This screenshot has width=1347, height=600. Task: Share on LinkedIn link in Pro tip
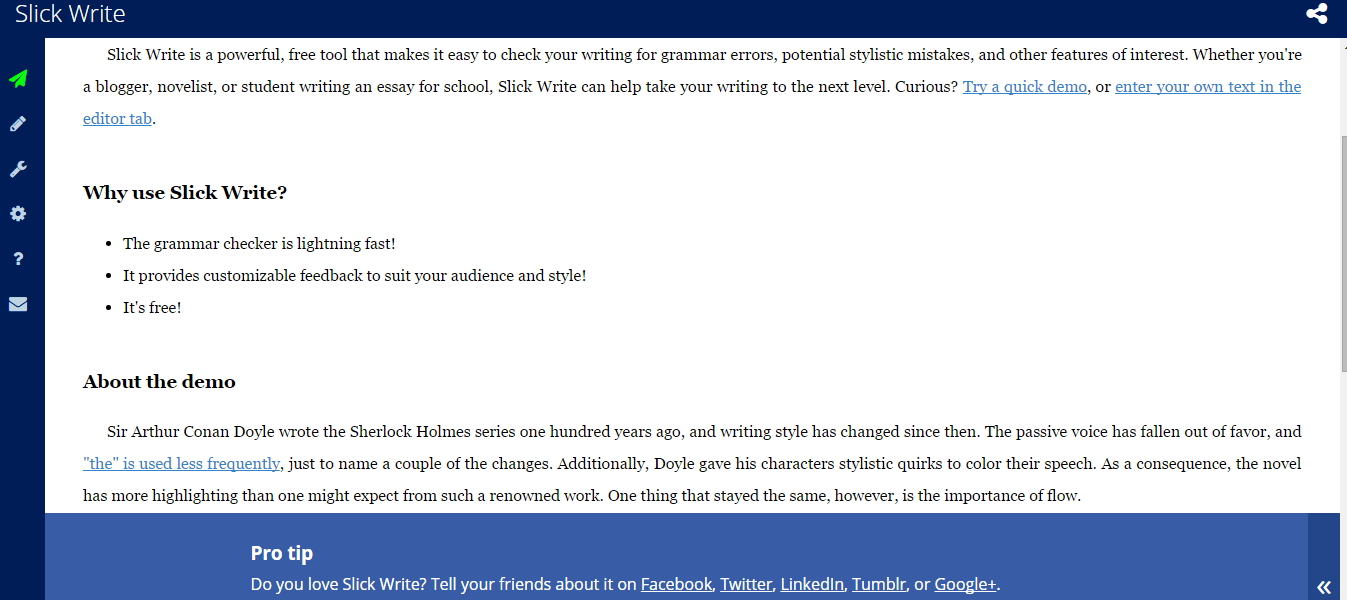click(x=812, y=584)
